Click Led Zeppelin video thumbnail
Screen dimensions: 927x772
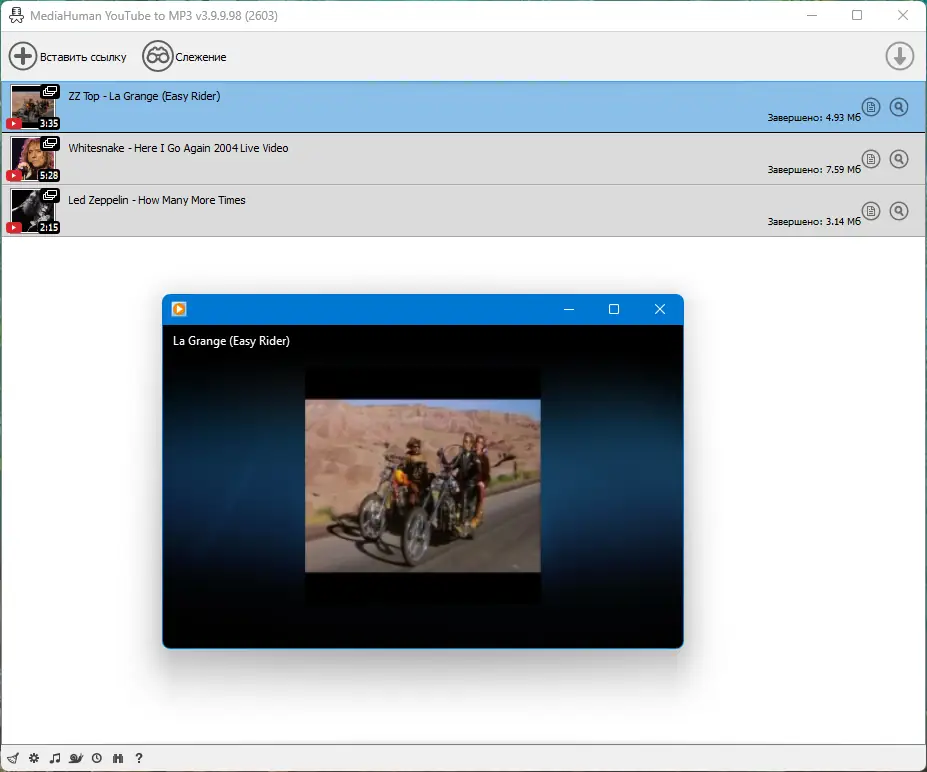33,211
